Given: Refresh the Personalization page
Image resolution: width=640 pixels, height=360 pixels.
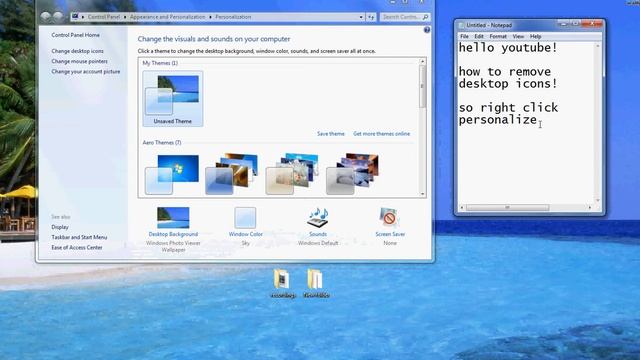Looking at the screenshot, I should click(x=371, y=17).
